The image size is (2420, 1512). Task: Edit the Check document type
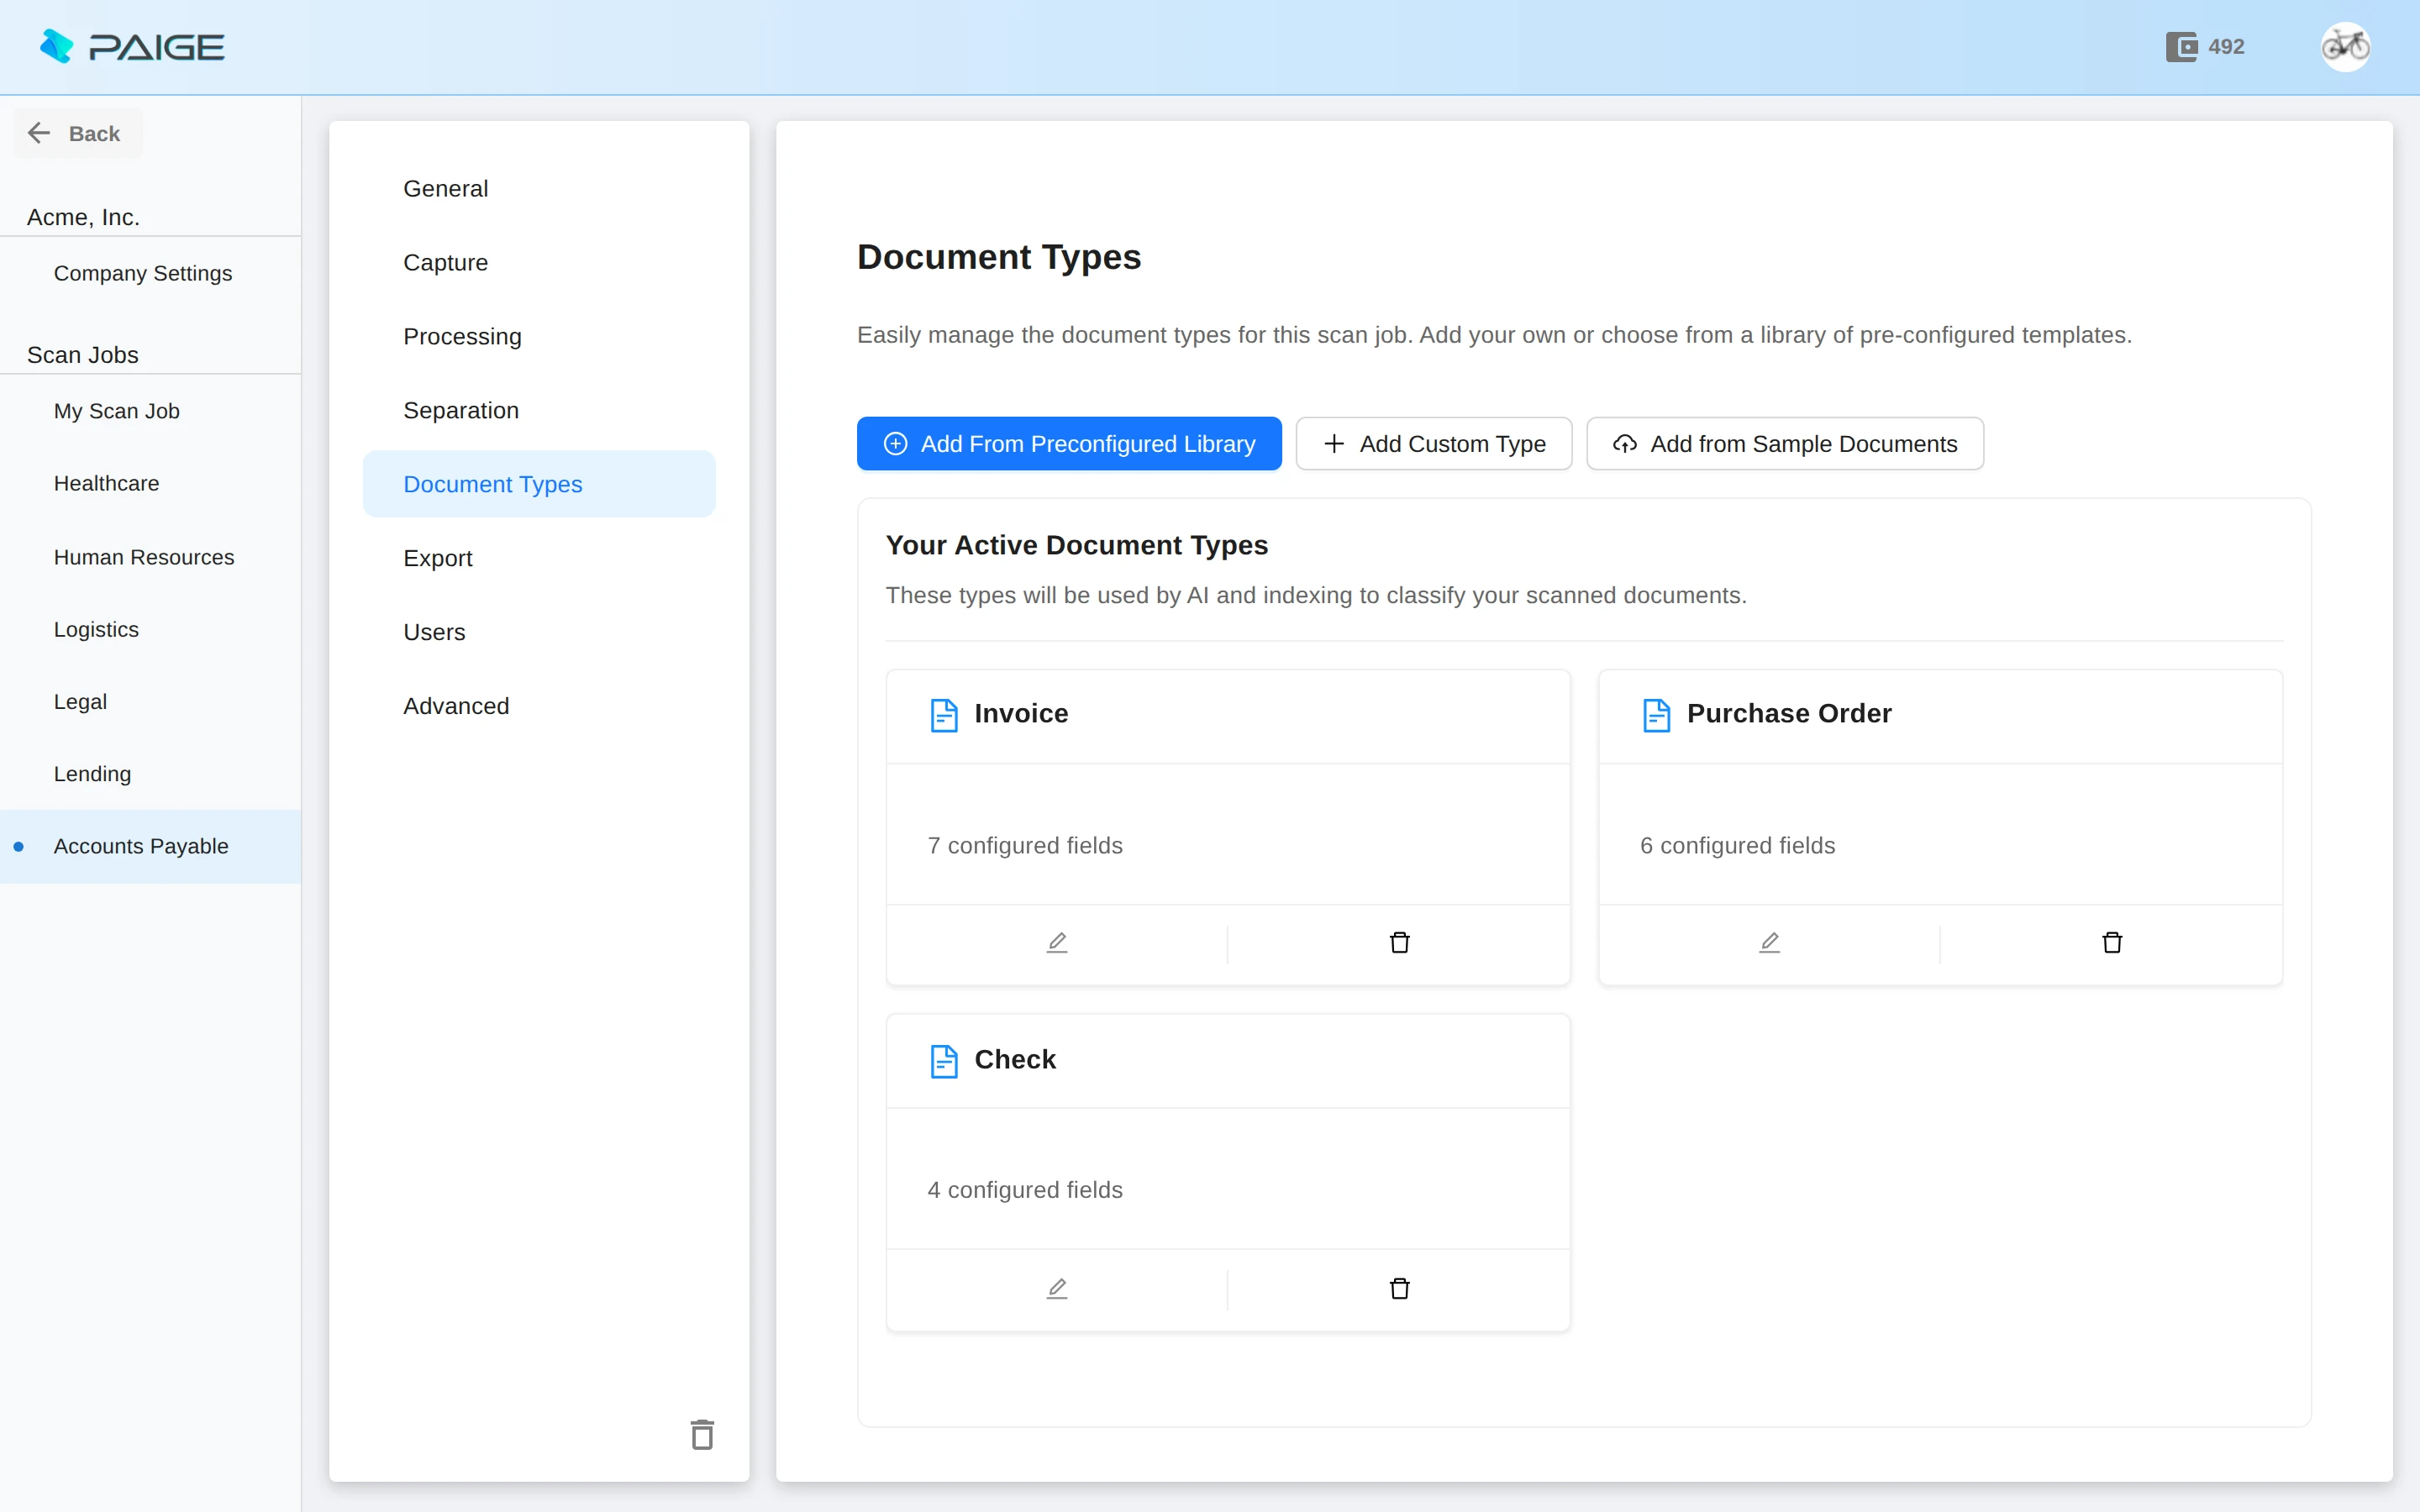click(1057, 1289)
